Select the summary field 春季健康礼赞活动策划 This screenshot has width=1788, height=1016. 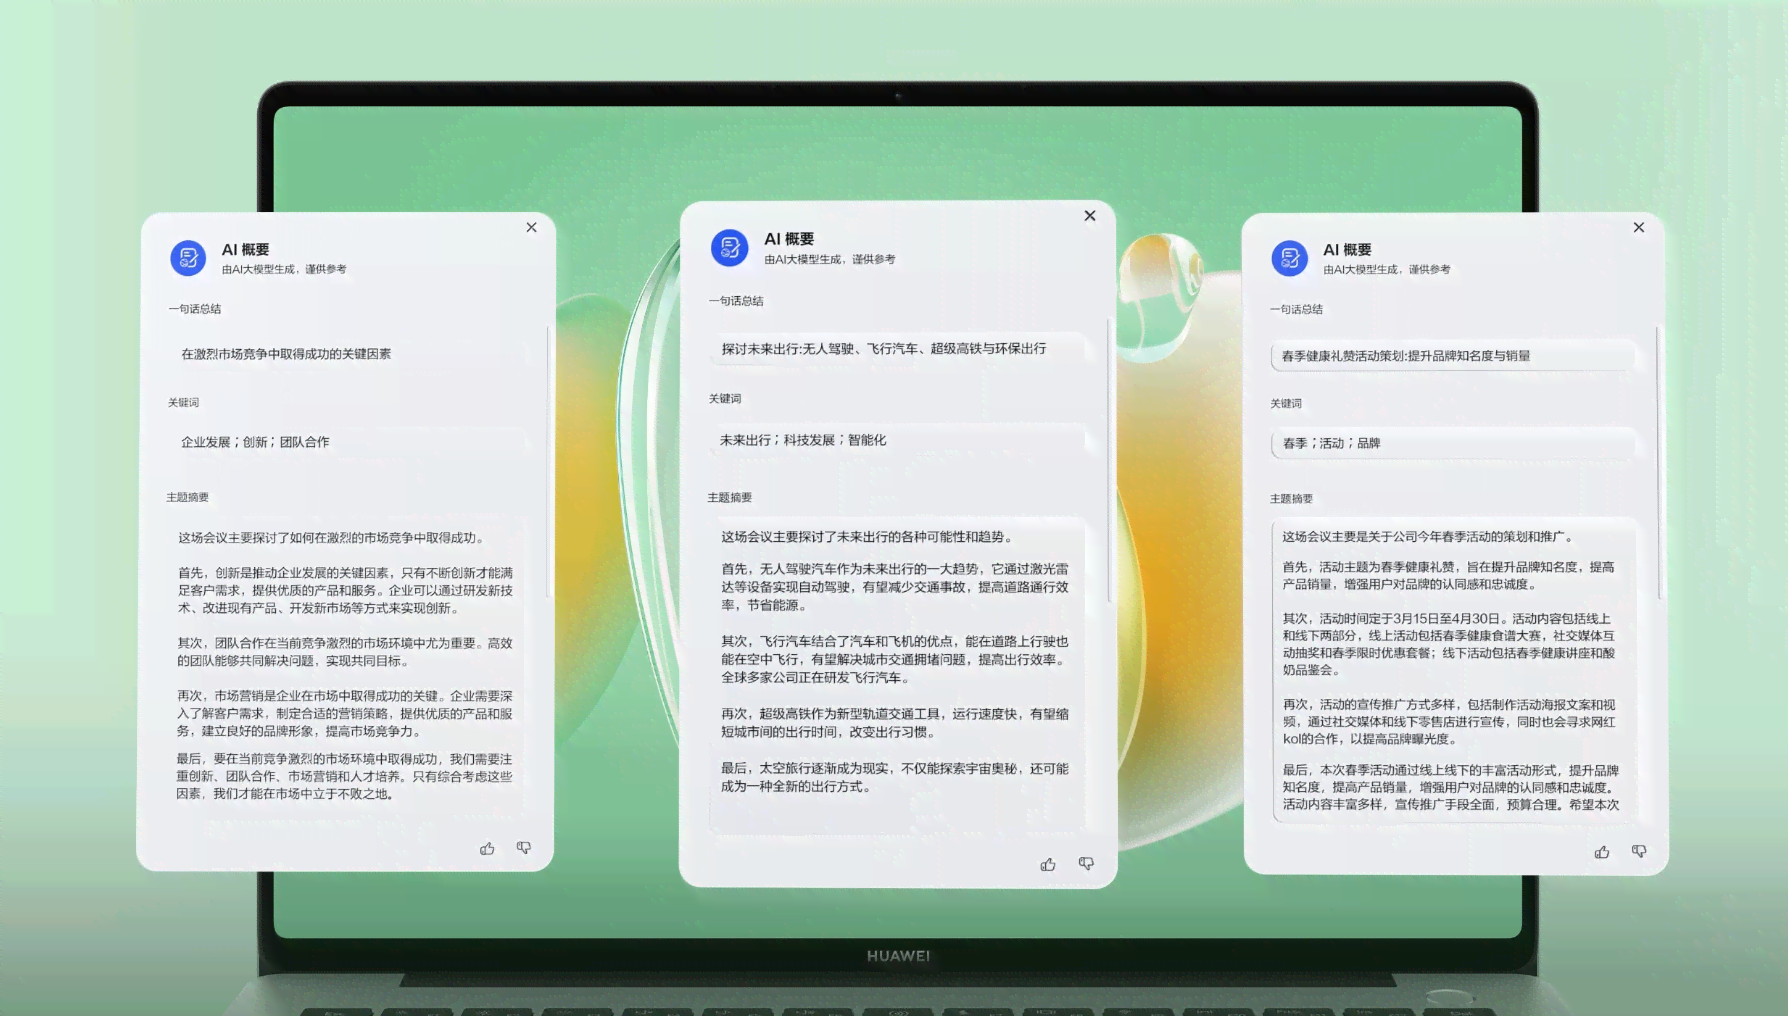(1454, 356)
